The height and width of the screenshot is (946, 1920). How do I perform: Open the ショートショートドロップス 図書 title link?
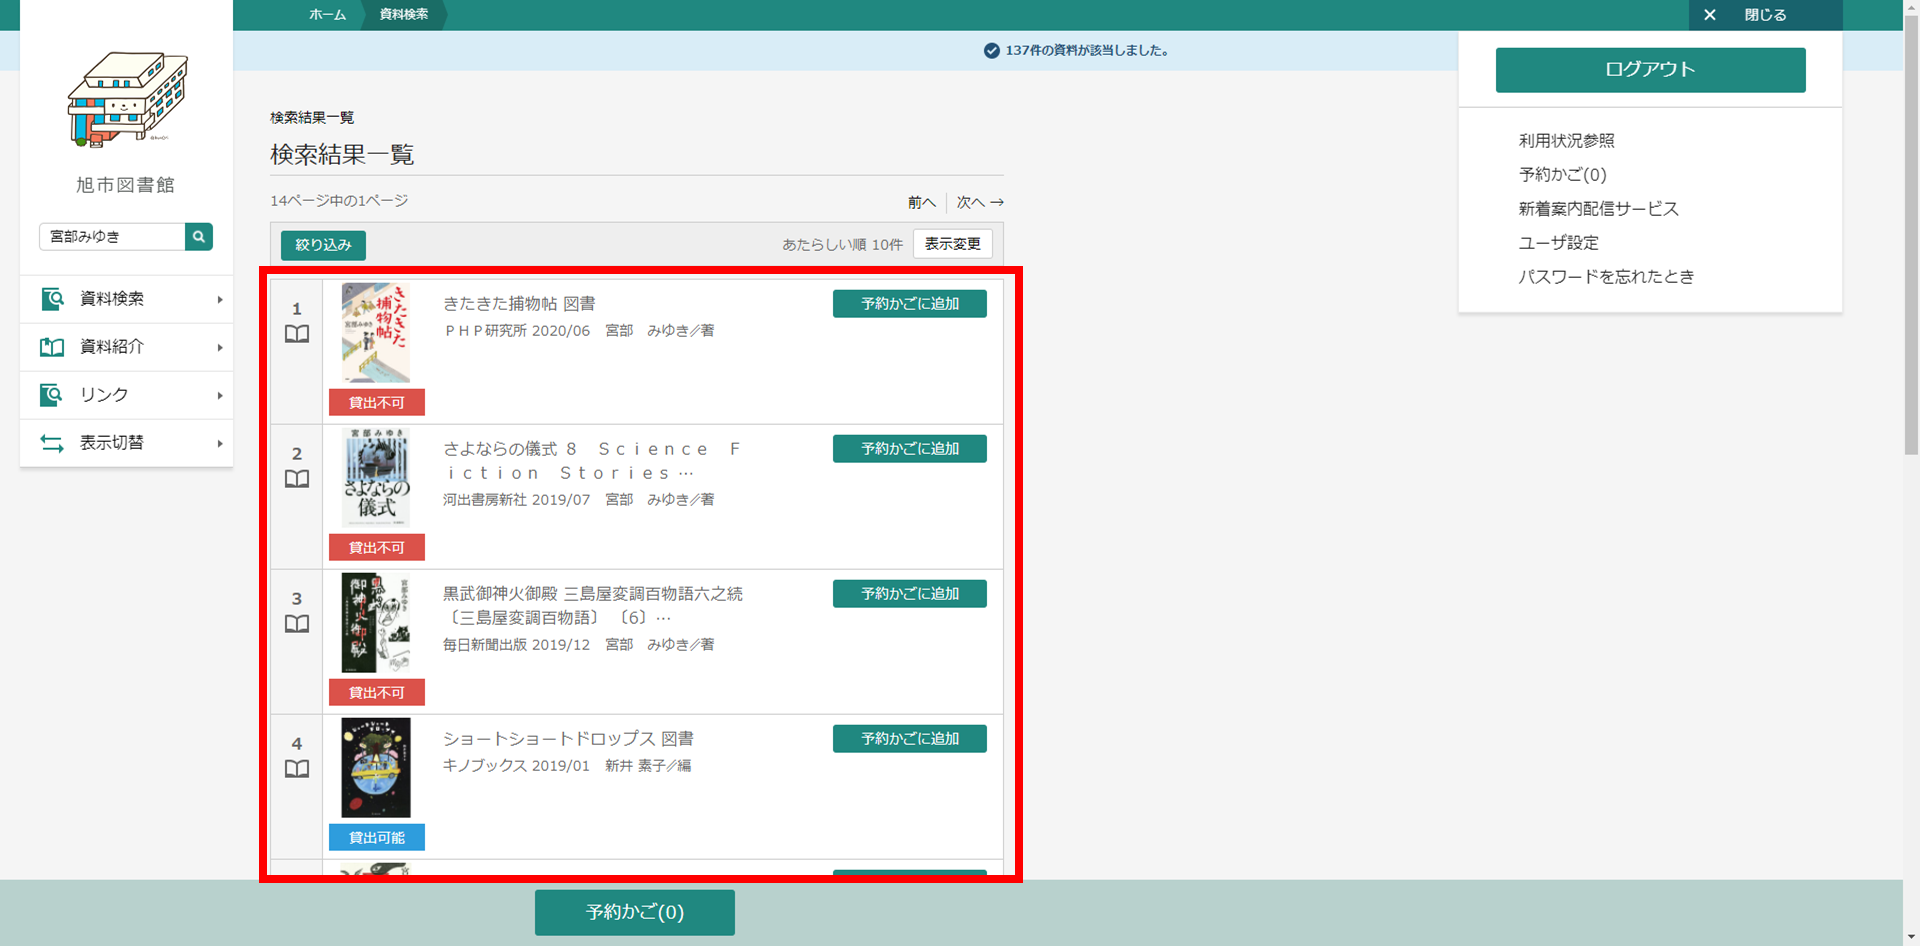(x=568, y=739)
